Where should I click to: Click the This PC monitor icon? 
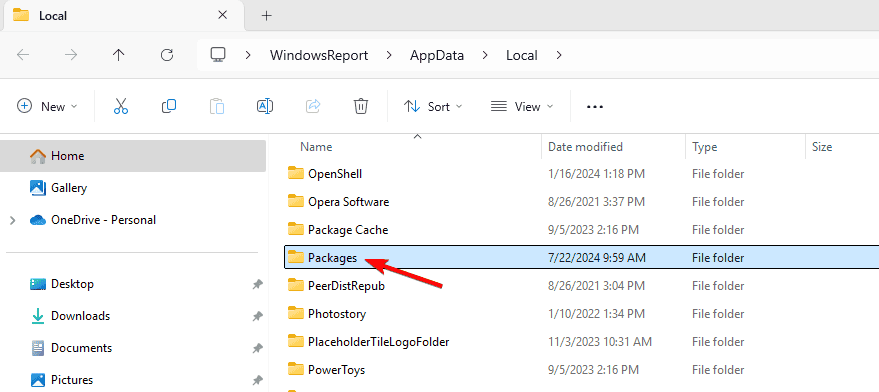(x=218, y=55)
